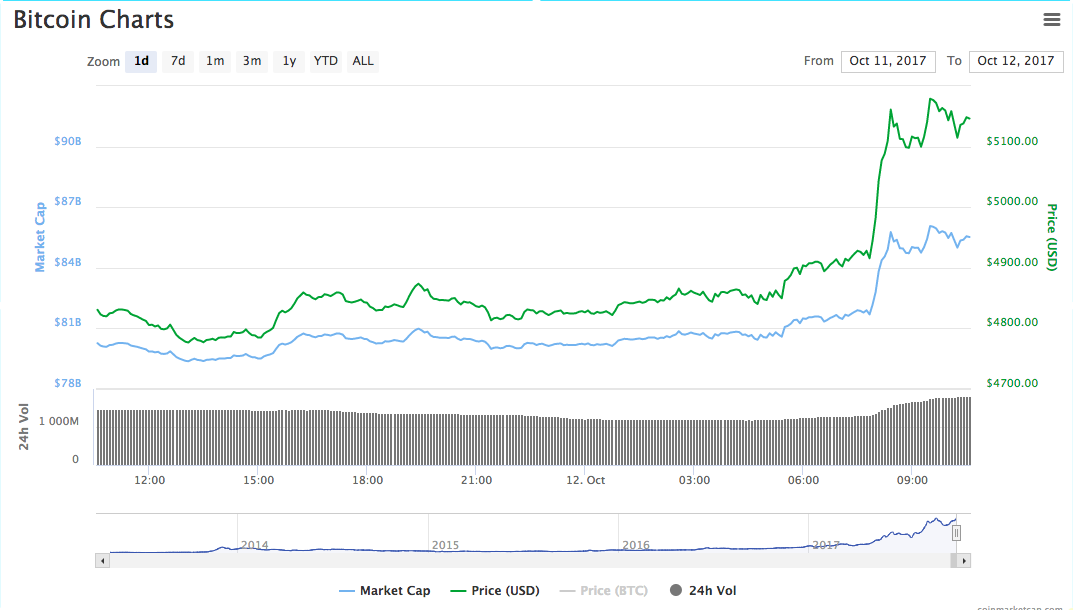Click the 21:00 time axis label
1073x610 pixels.
(476, 480)
